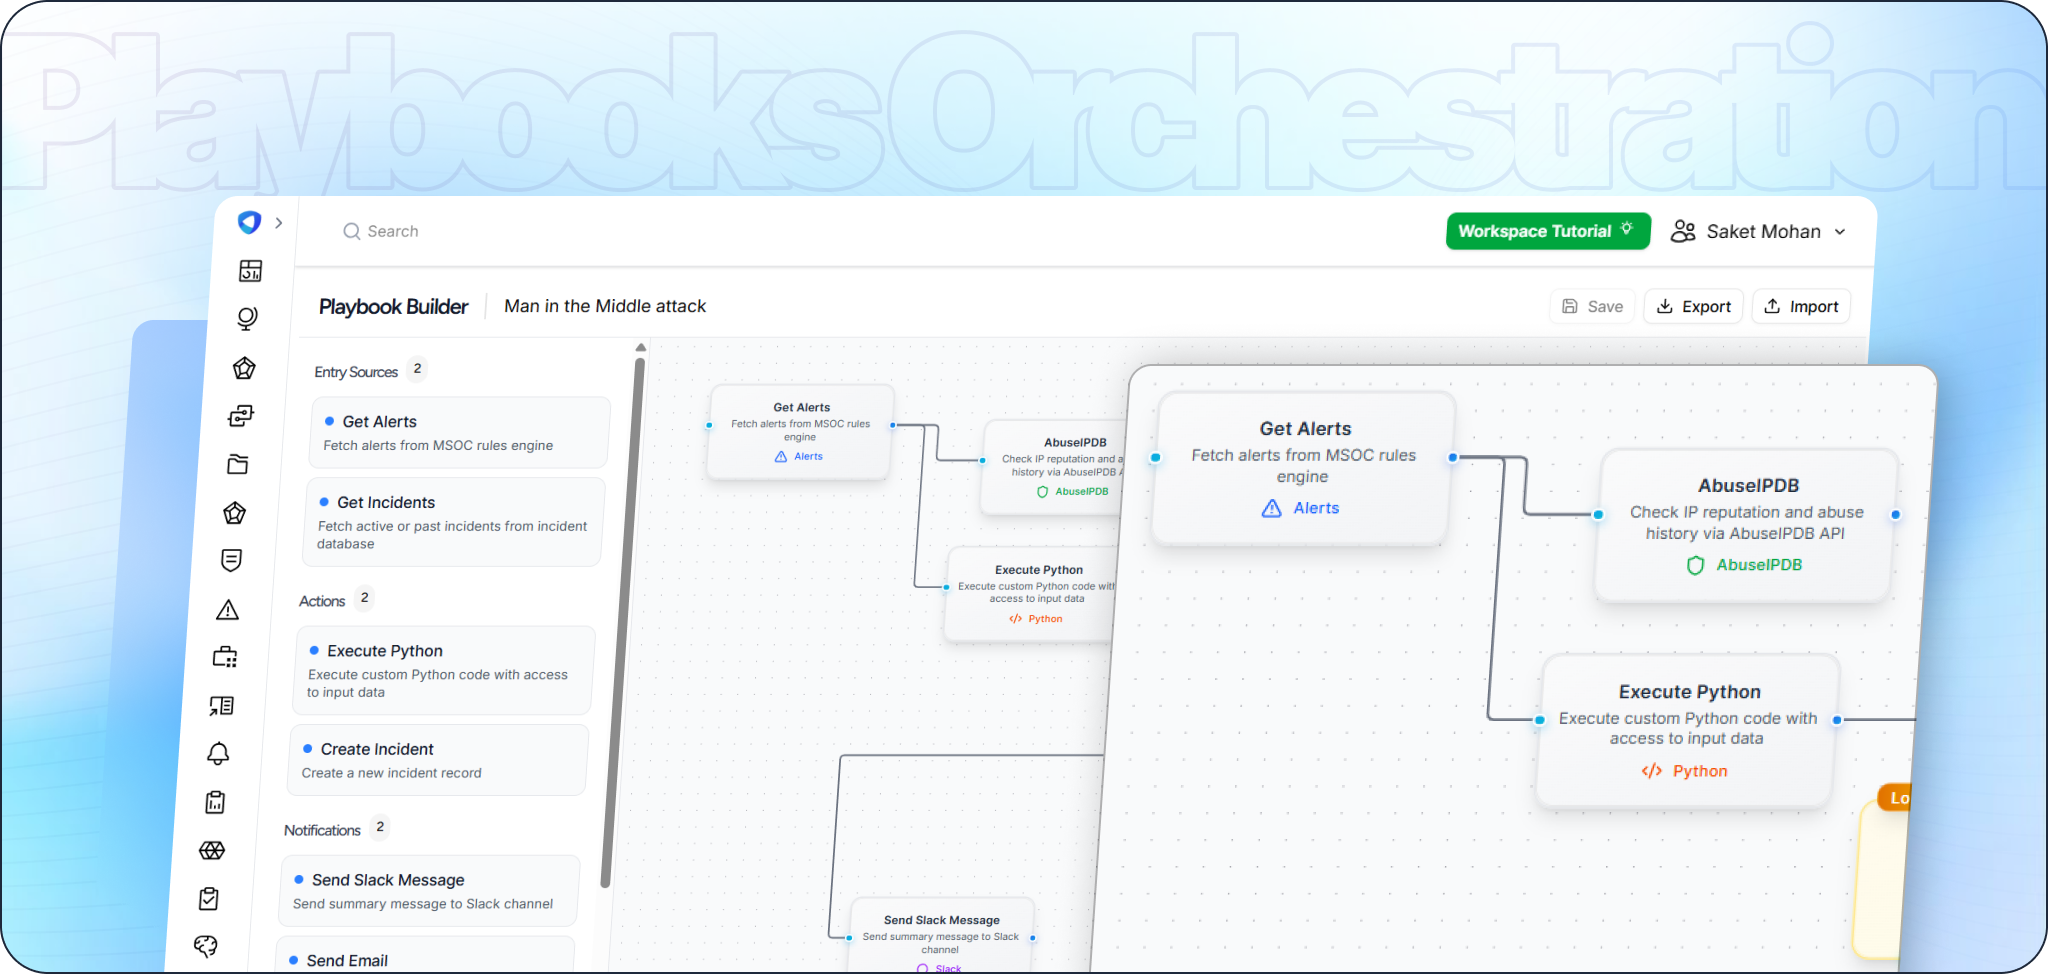
Task: Open the workflow automation icon in sidebar
Action: [241, 416]
